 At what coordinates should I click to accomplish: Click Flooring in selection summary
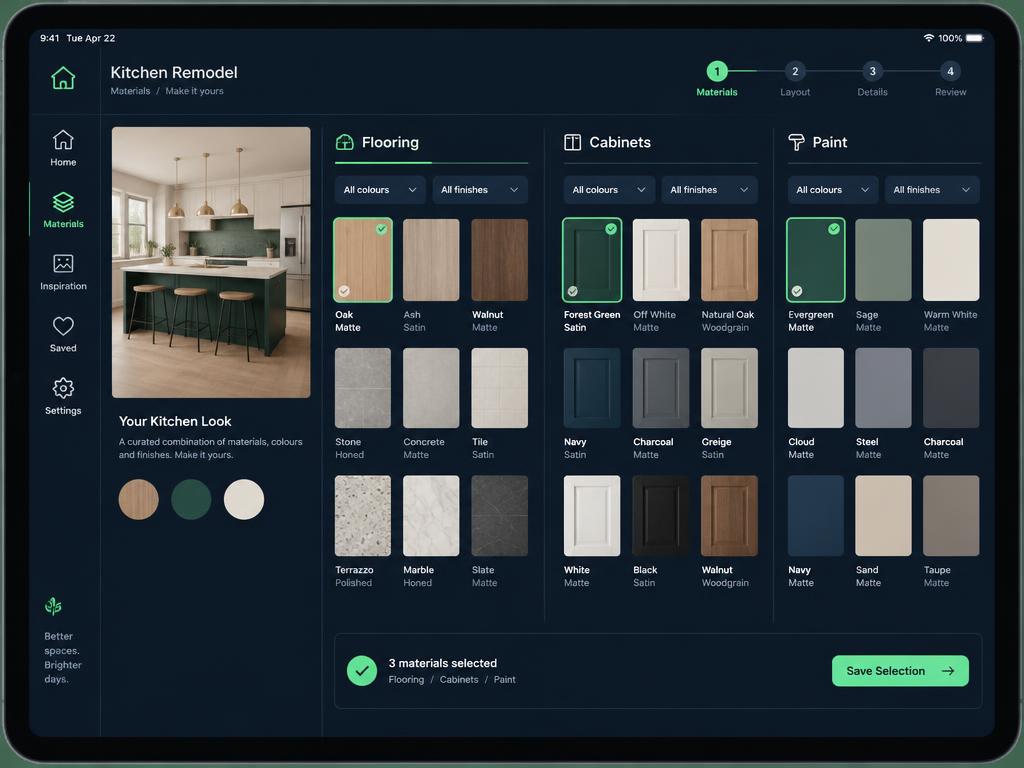pyautogui.click(x=406, y=679)
